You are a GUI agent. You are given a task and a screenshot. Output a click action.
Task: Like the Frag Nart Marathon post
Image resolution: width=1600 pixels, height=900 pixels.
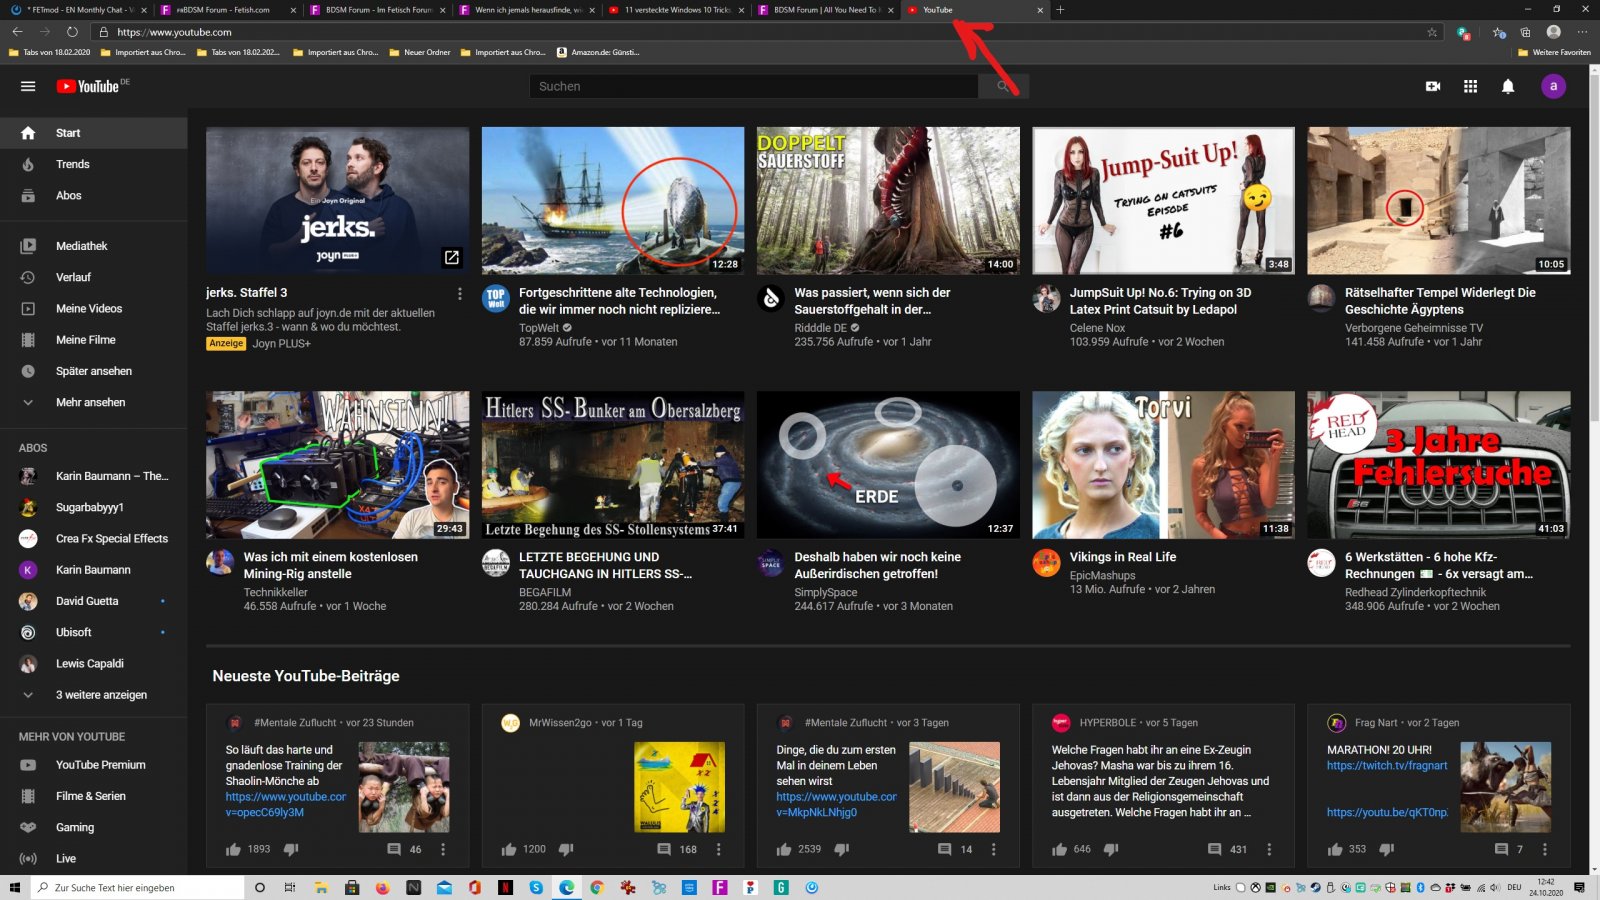coord(1335,849)
